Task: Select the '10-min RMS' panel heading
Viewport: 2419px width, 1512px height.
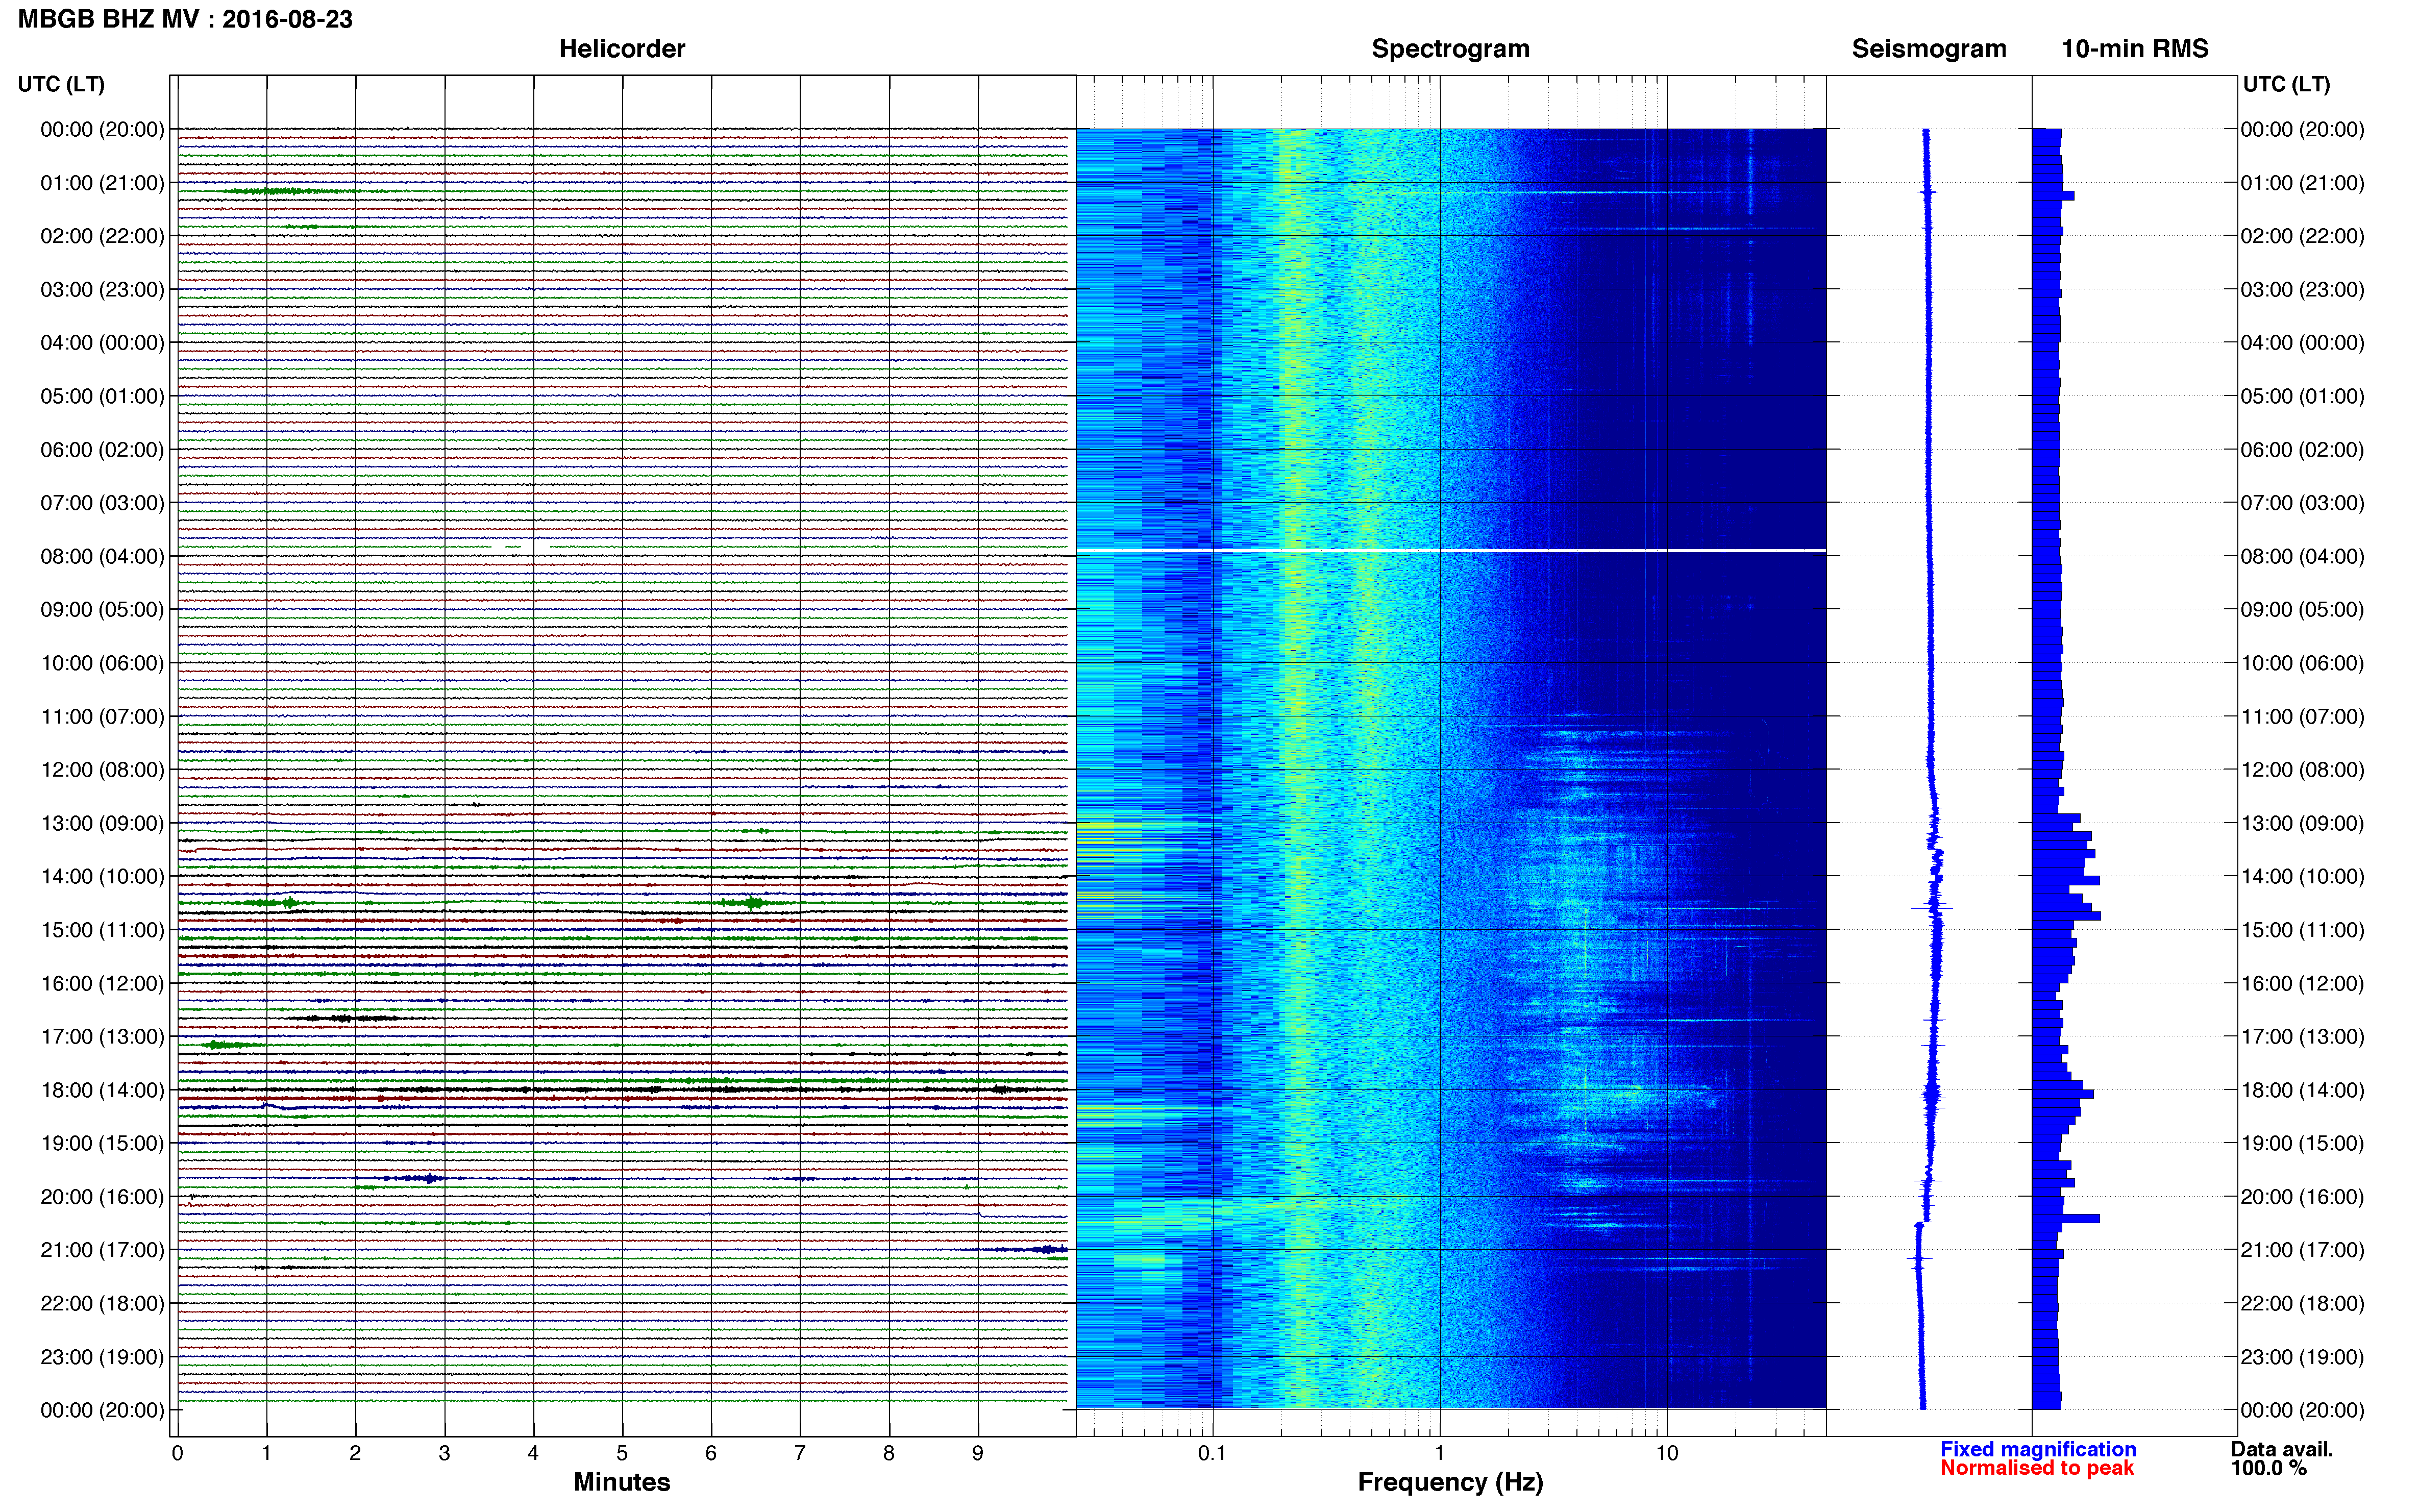Action: [2134, 49]
